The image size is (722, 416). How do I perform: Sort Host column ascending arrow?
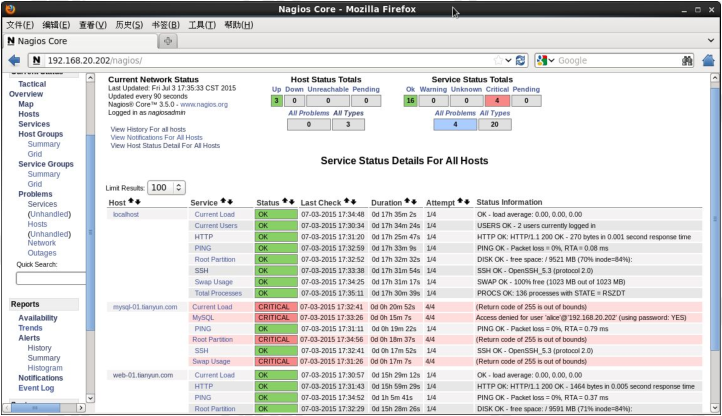pyautogui.click(x=131, y=202)
